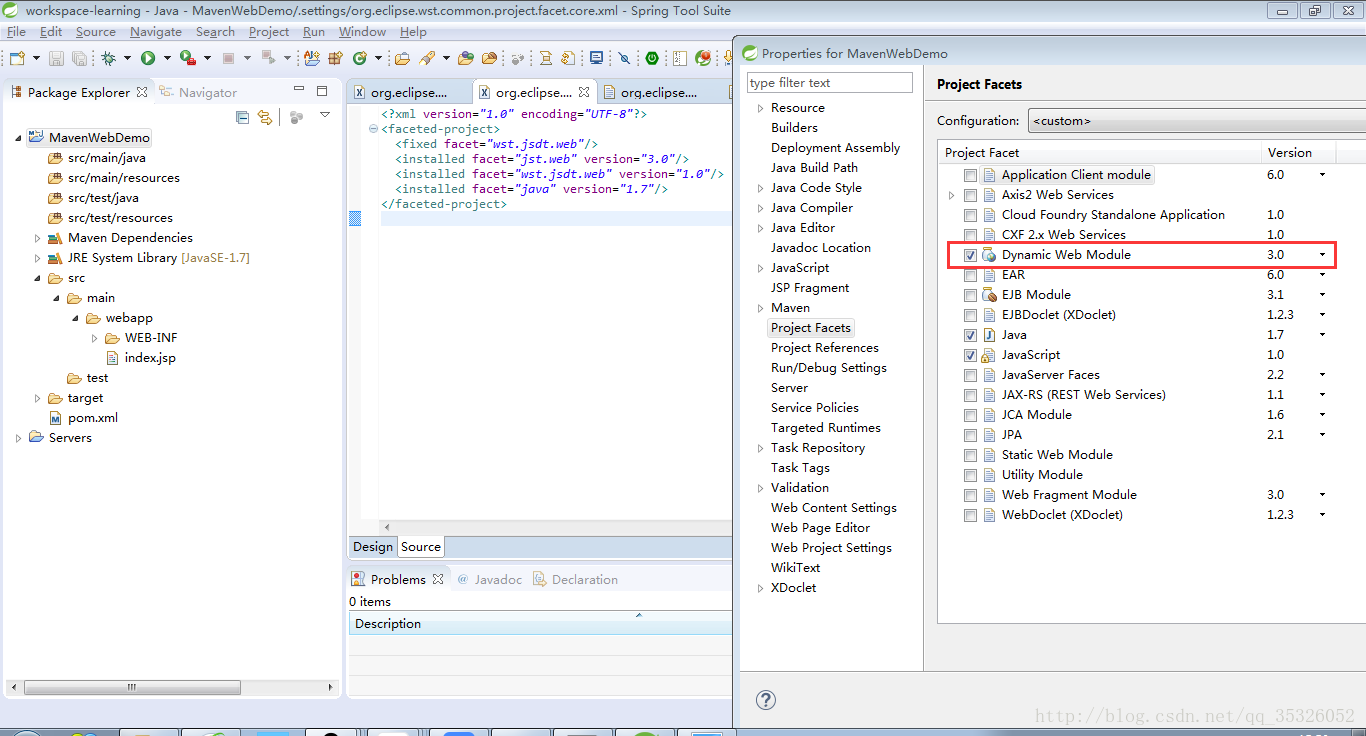
Task: Click the Package Explorer horizontal scrollbar
Action: pyautogui.click(x=132, y=687)
